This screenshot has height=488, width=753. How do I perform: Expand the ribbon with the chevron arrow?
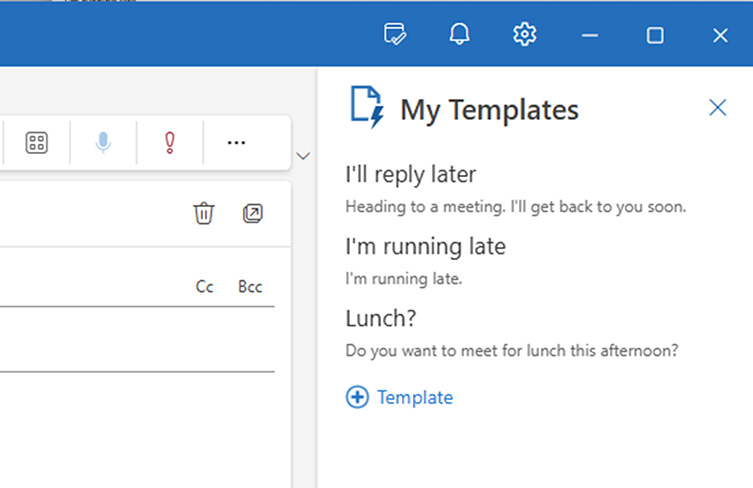click(303, 156)
